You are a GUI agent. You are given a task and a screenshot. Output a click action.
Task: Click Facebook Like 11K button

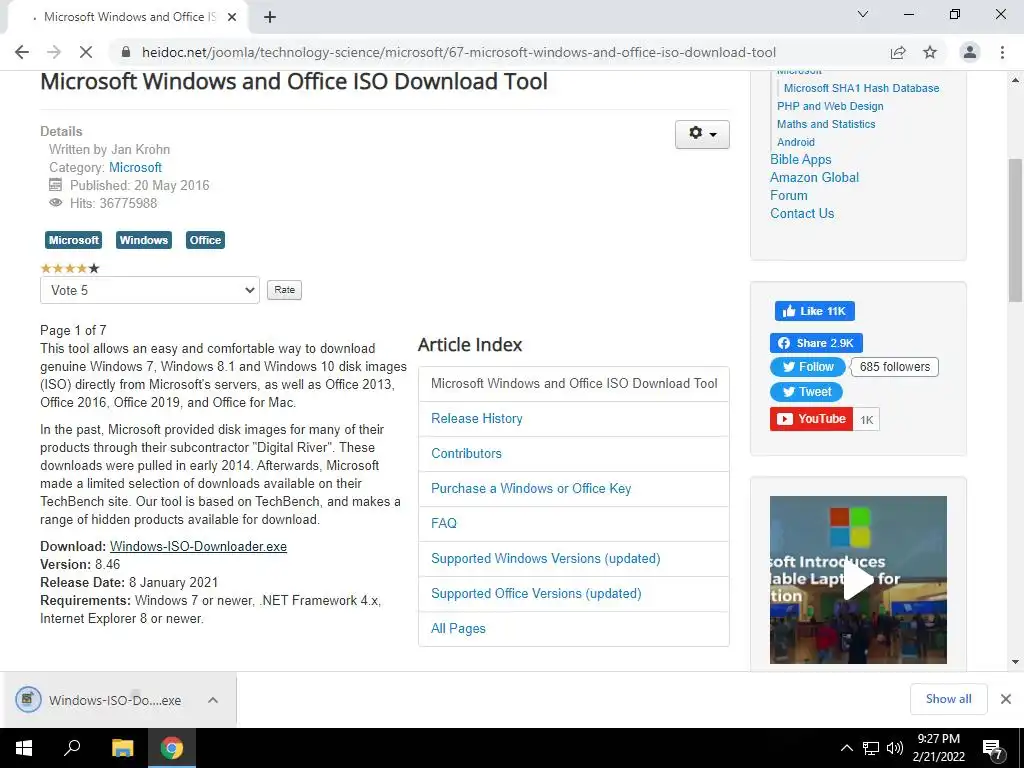click(814, 311)
